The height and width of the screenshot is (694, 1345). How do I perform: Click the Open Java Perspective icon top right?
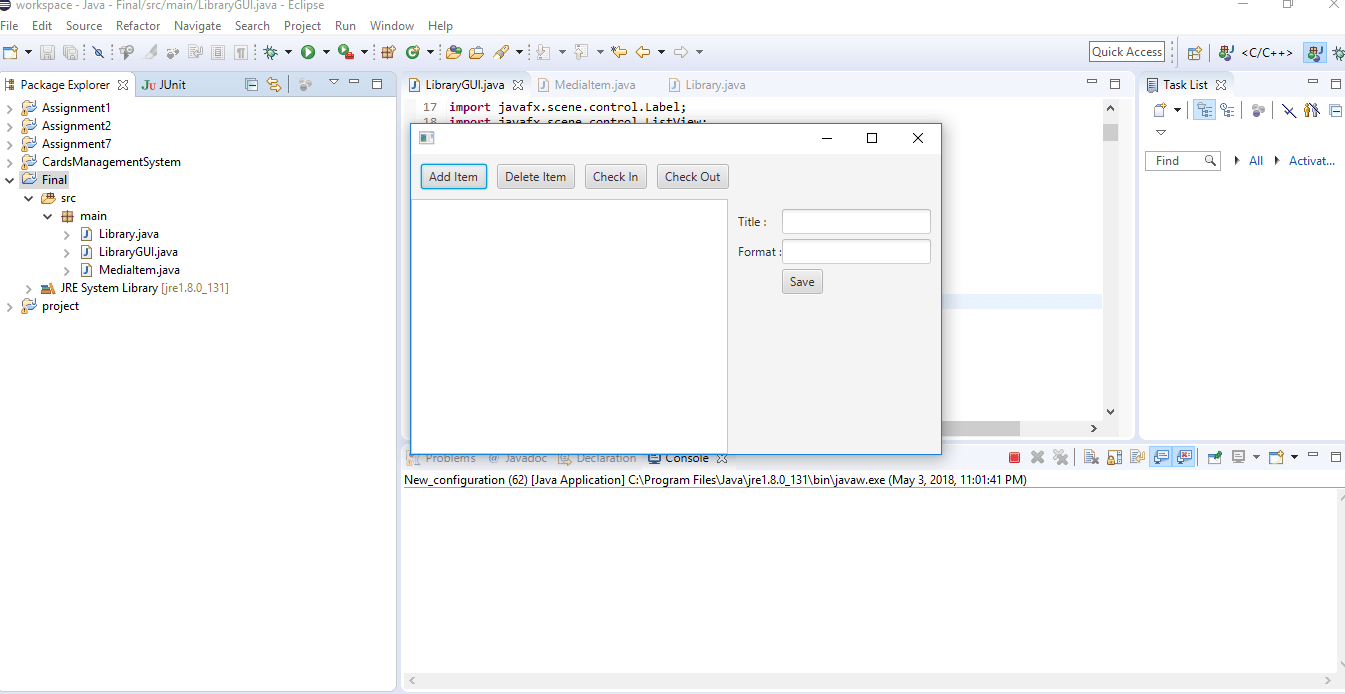click(1315, 52)
